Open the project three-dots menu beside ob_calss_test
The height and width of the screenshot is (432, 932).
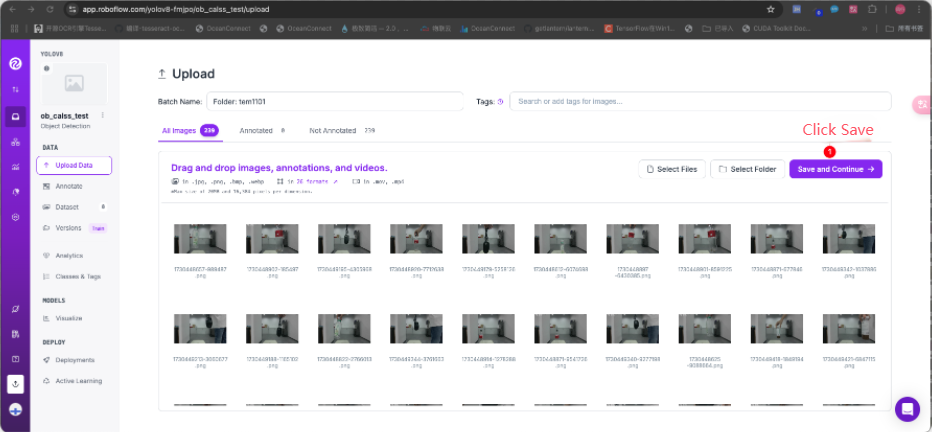103,116
